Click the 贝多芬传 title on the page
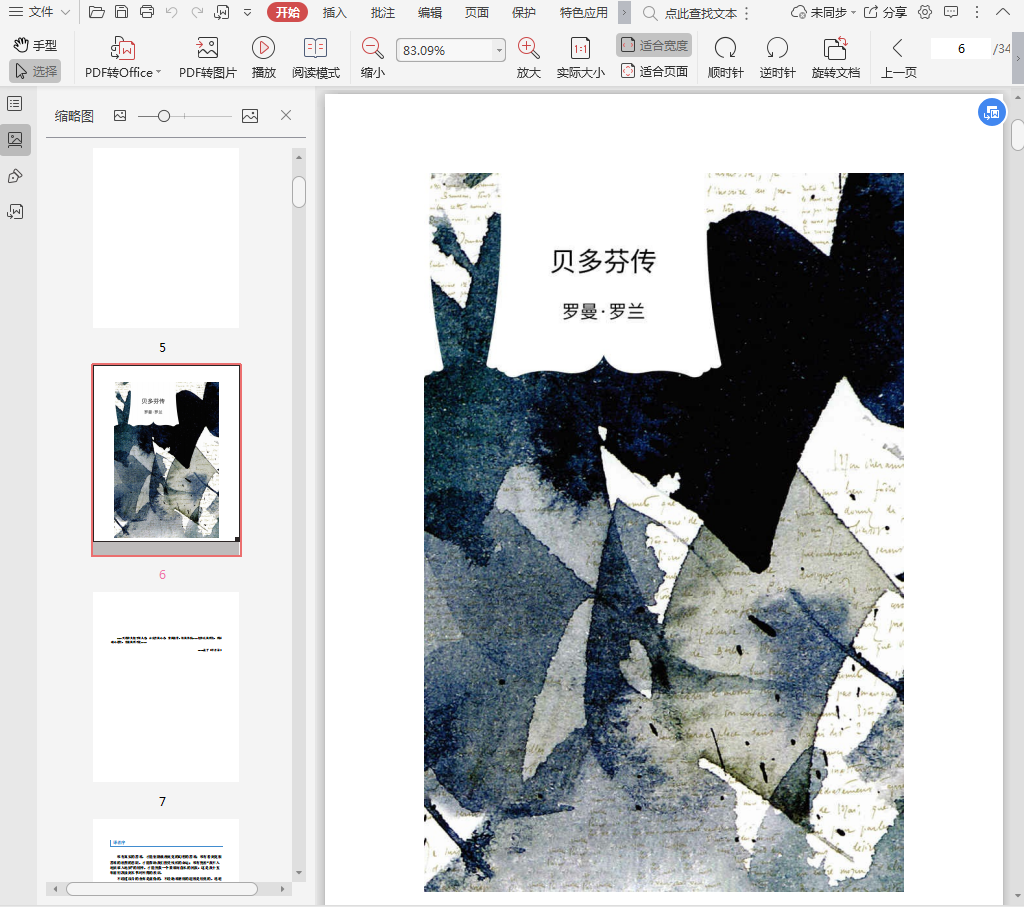This screenshot has height=907, width=1024. [603, 261]
